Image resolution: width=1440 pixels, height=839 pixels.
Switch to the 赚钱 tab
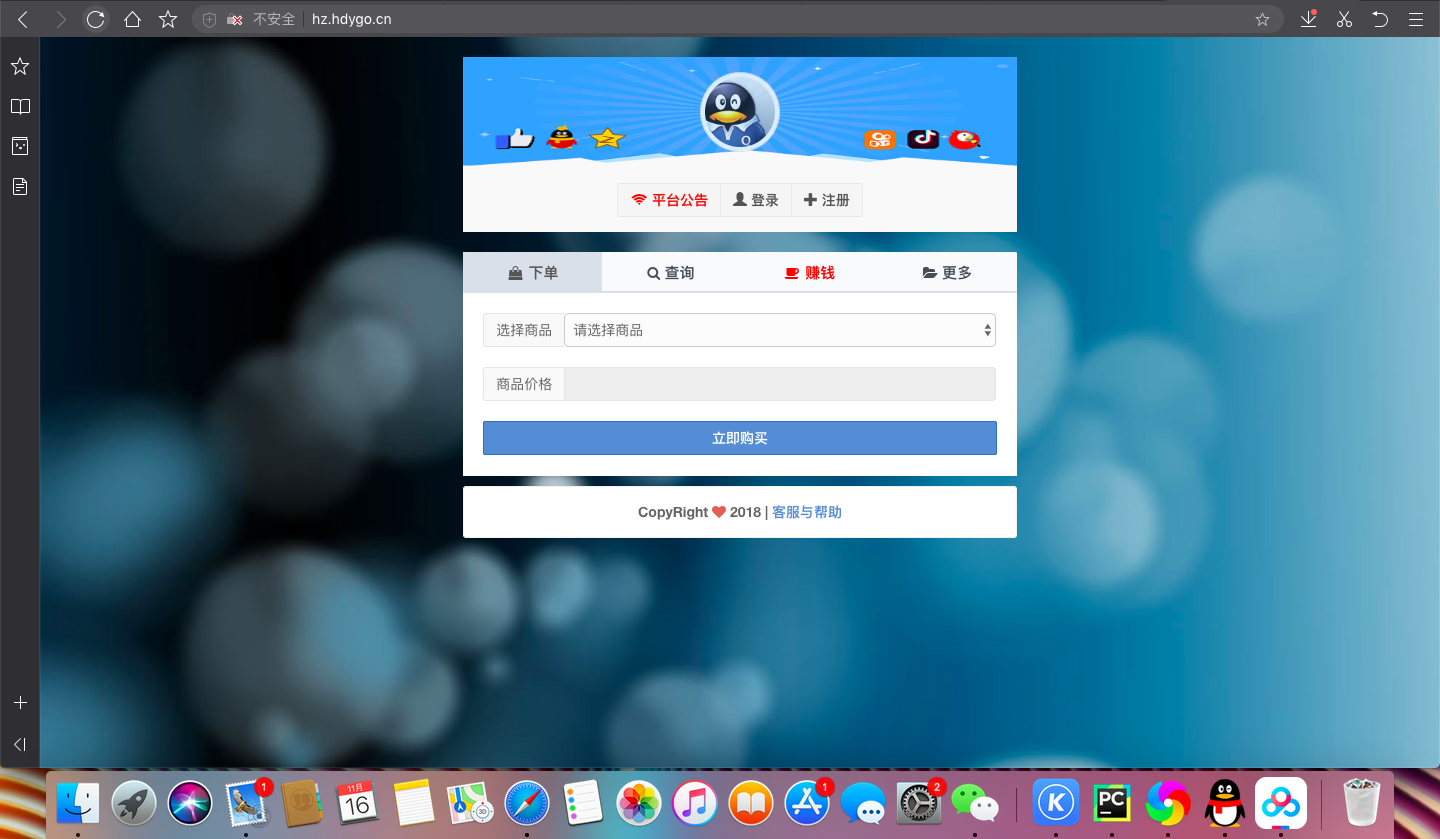[809, 273]
